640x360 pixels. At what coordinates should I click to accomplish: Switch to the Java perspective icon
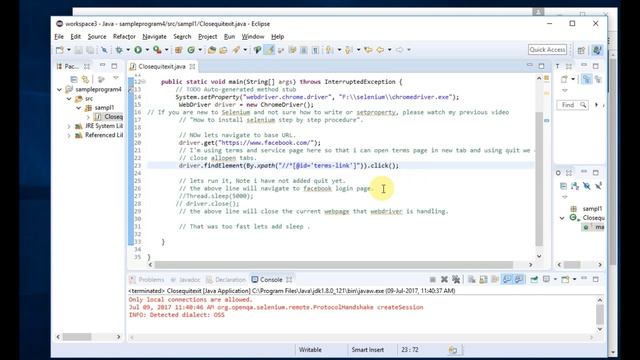point(597,50)
